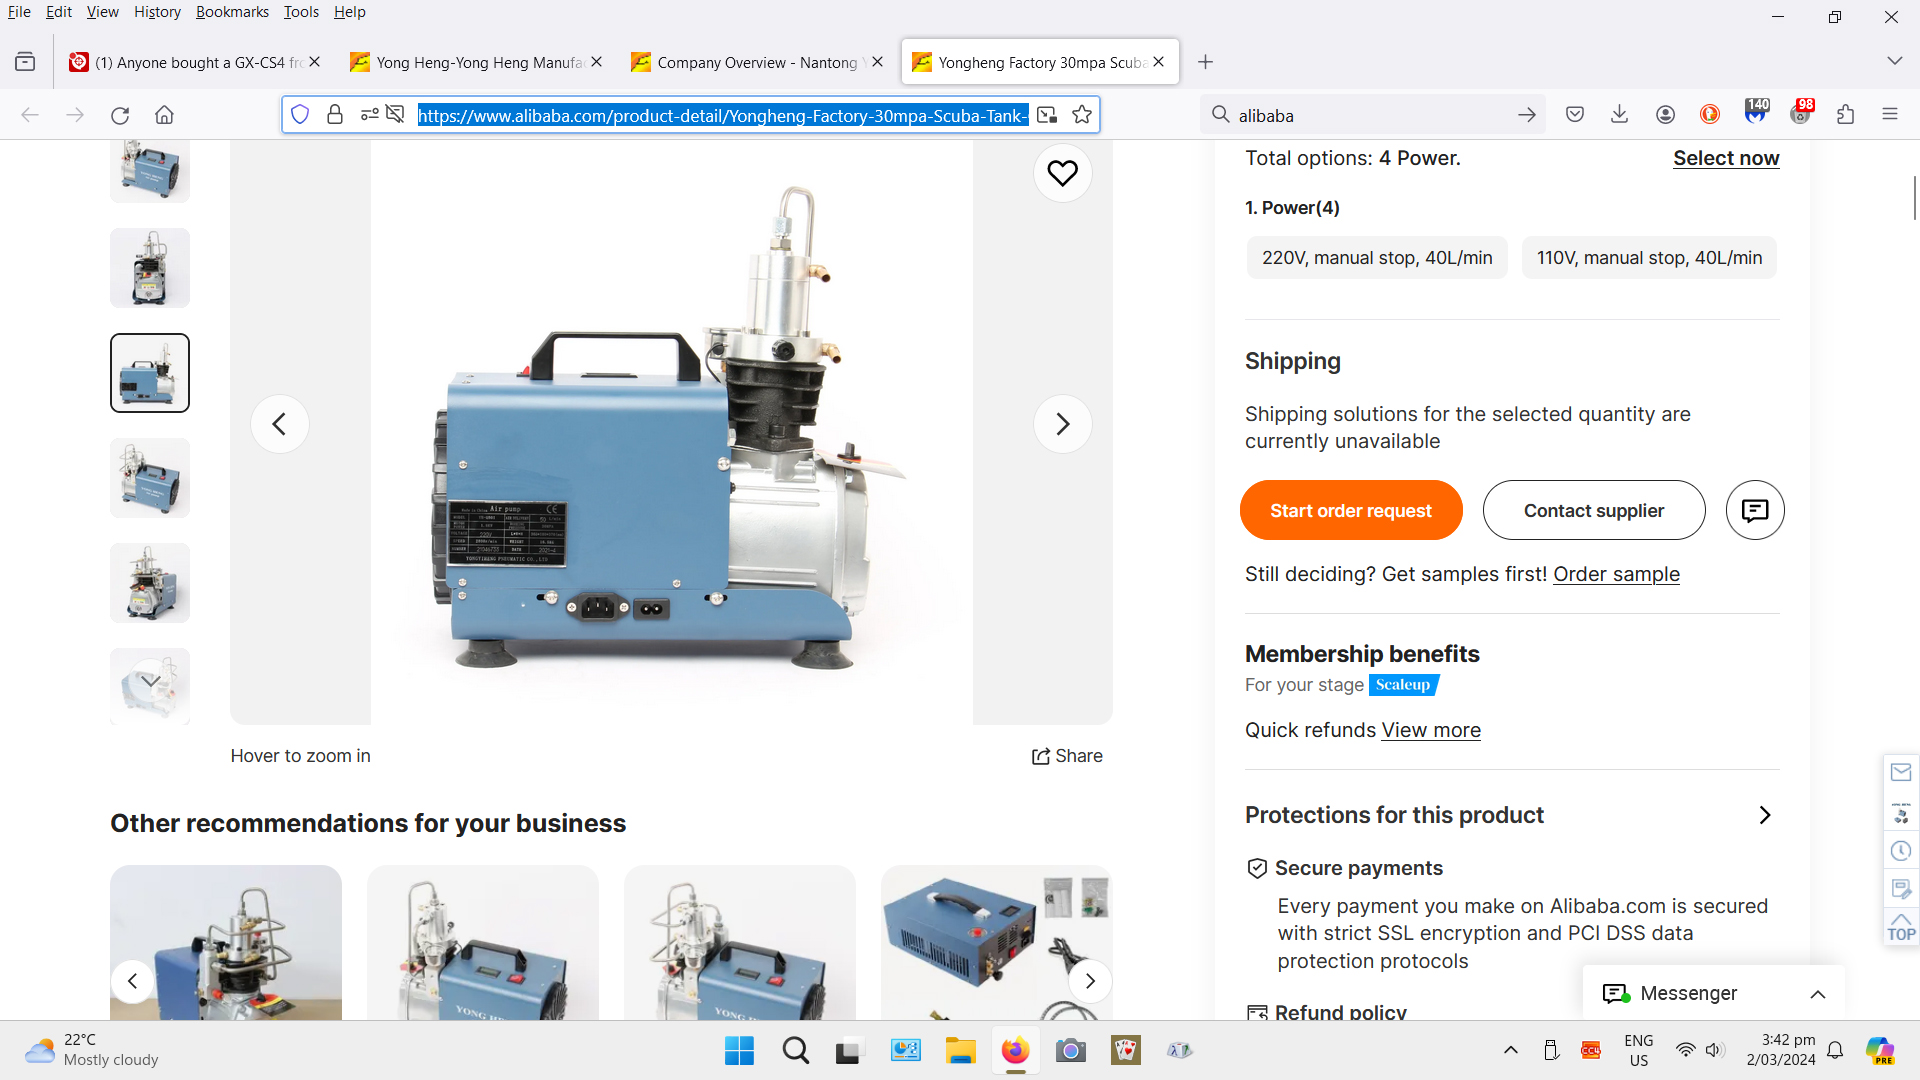Click the Firefox View icon in tab bar
Screen dimensions: 1920x1080
[25, 62]
